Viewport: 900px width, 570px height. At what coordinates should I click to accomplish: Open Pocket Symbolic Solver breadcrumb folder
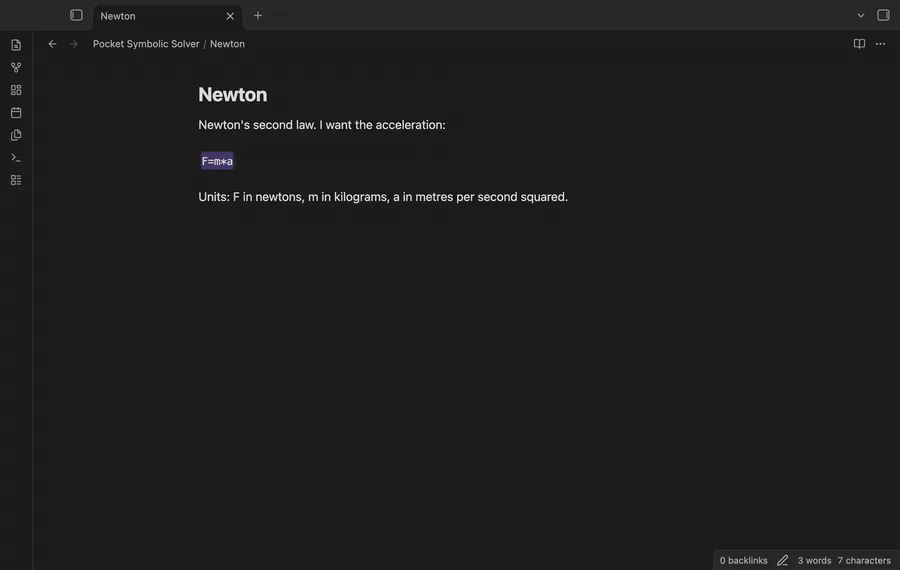[x=146, y=44]
